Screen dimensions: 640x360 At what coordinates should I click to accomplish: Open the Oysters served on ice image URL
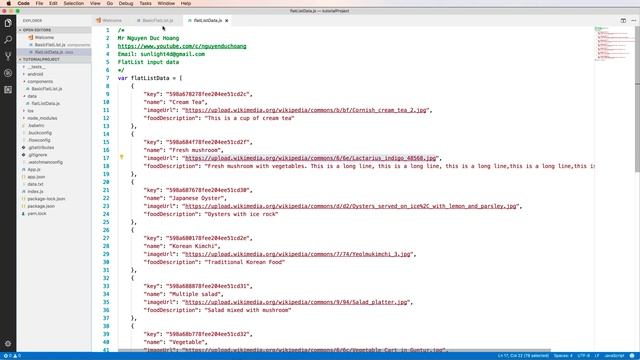[x=351, y=206]
